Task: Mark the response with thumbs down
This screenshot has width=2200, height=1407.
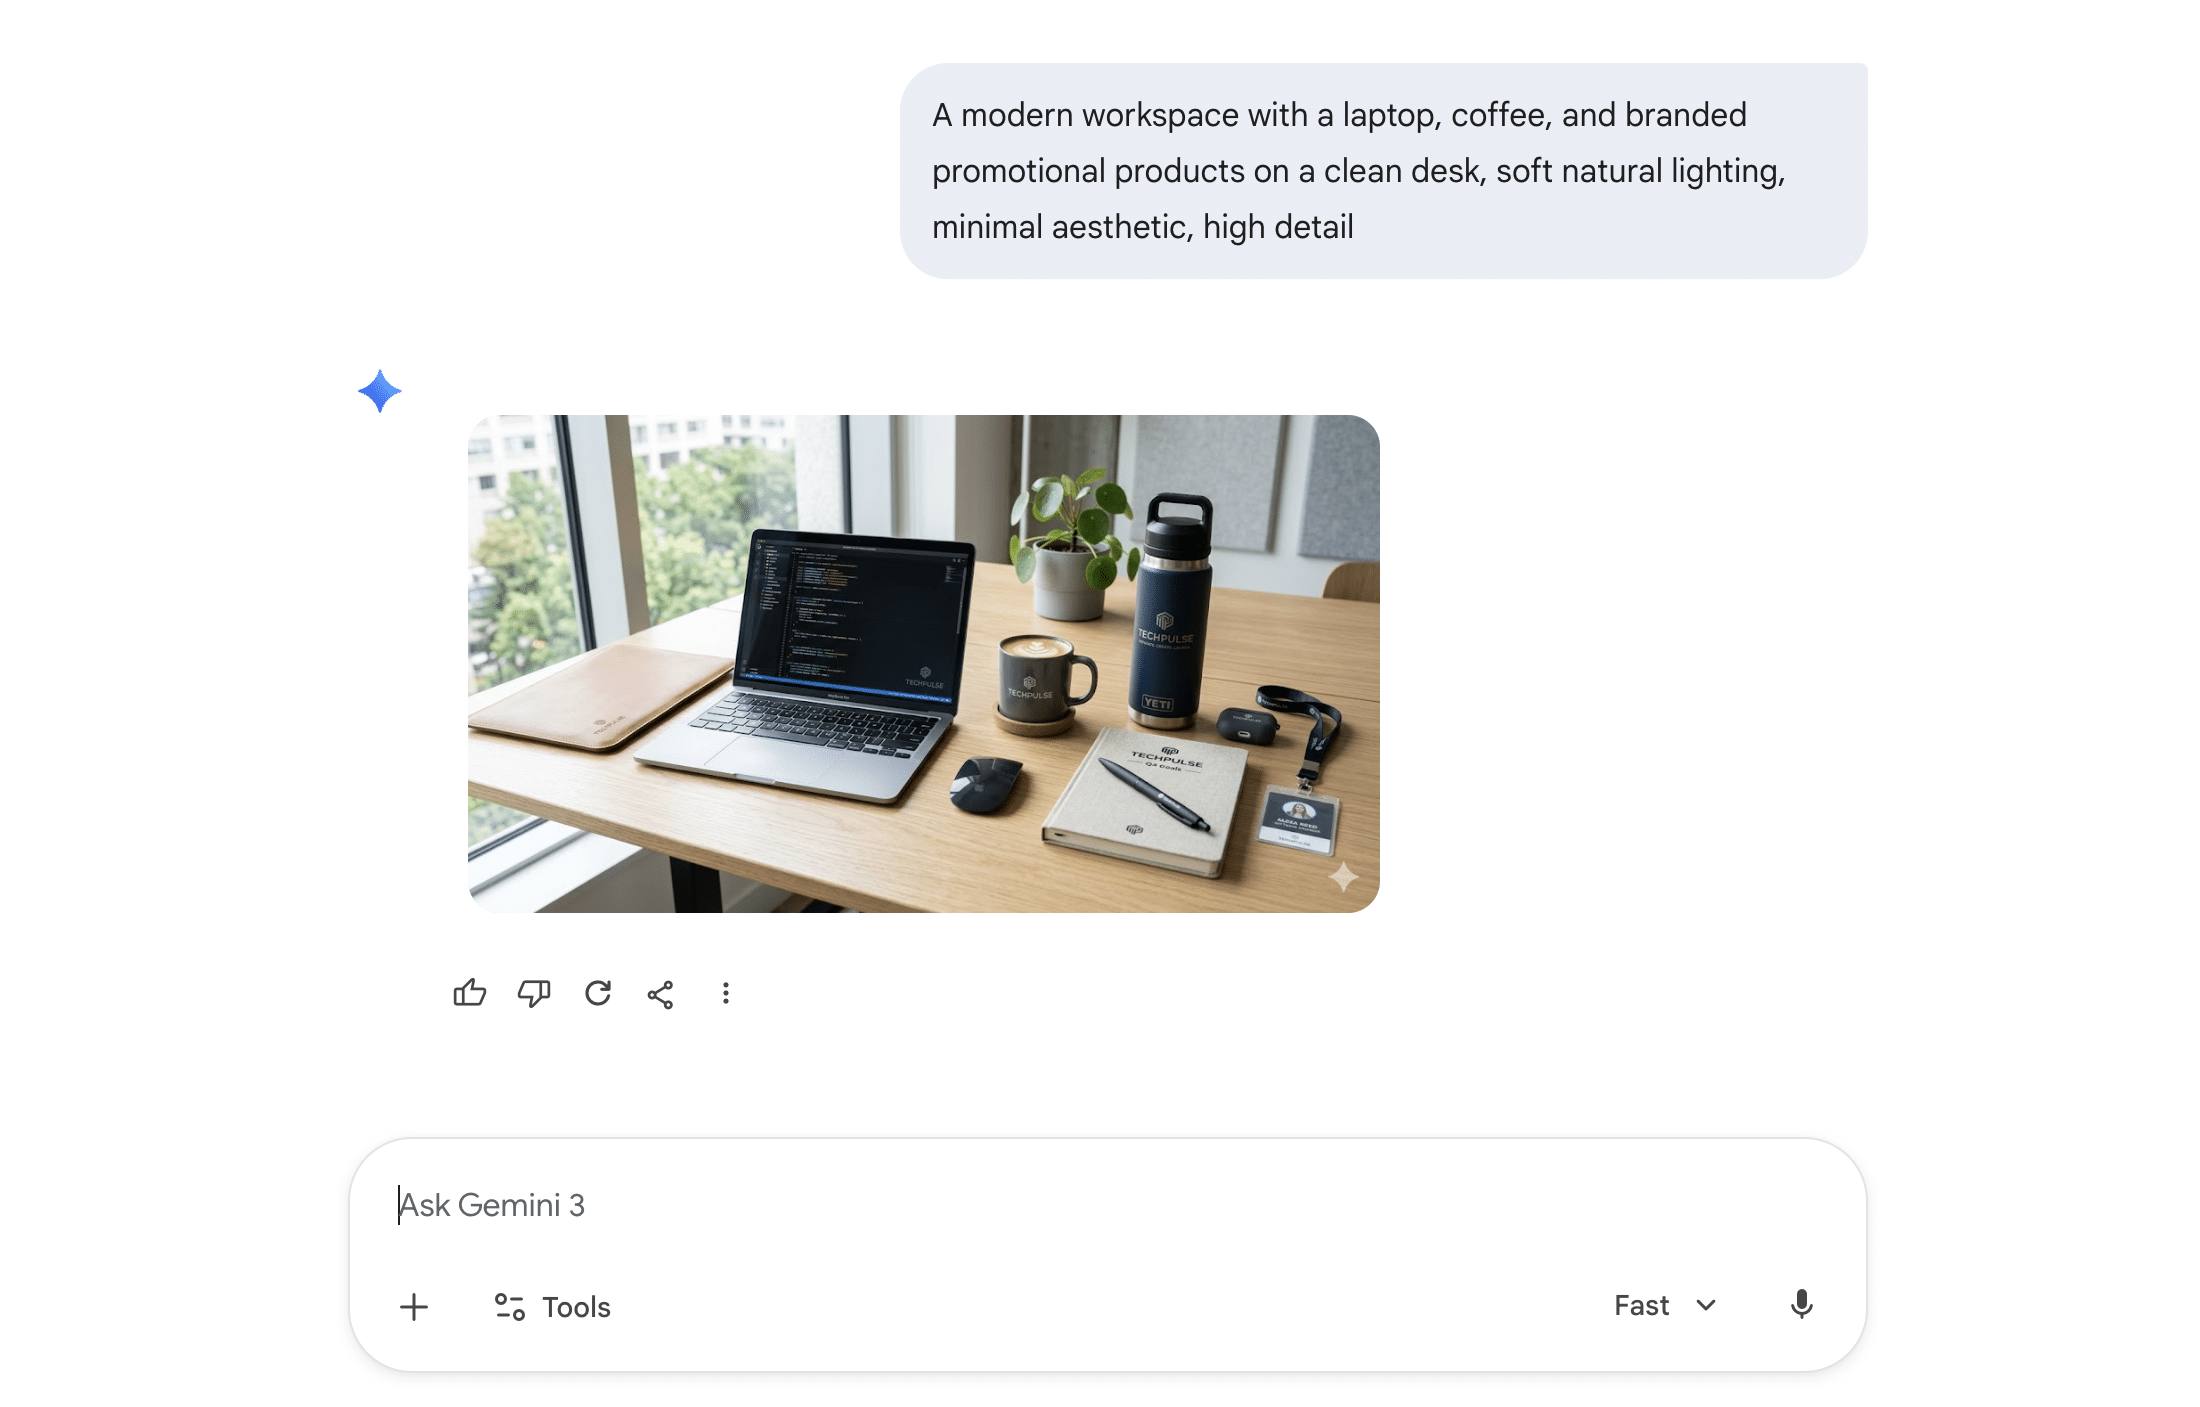Action: [534, 993]
